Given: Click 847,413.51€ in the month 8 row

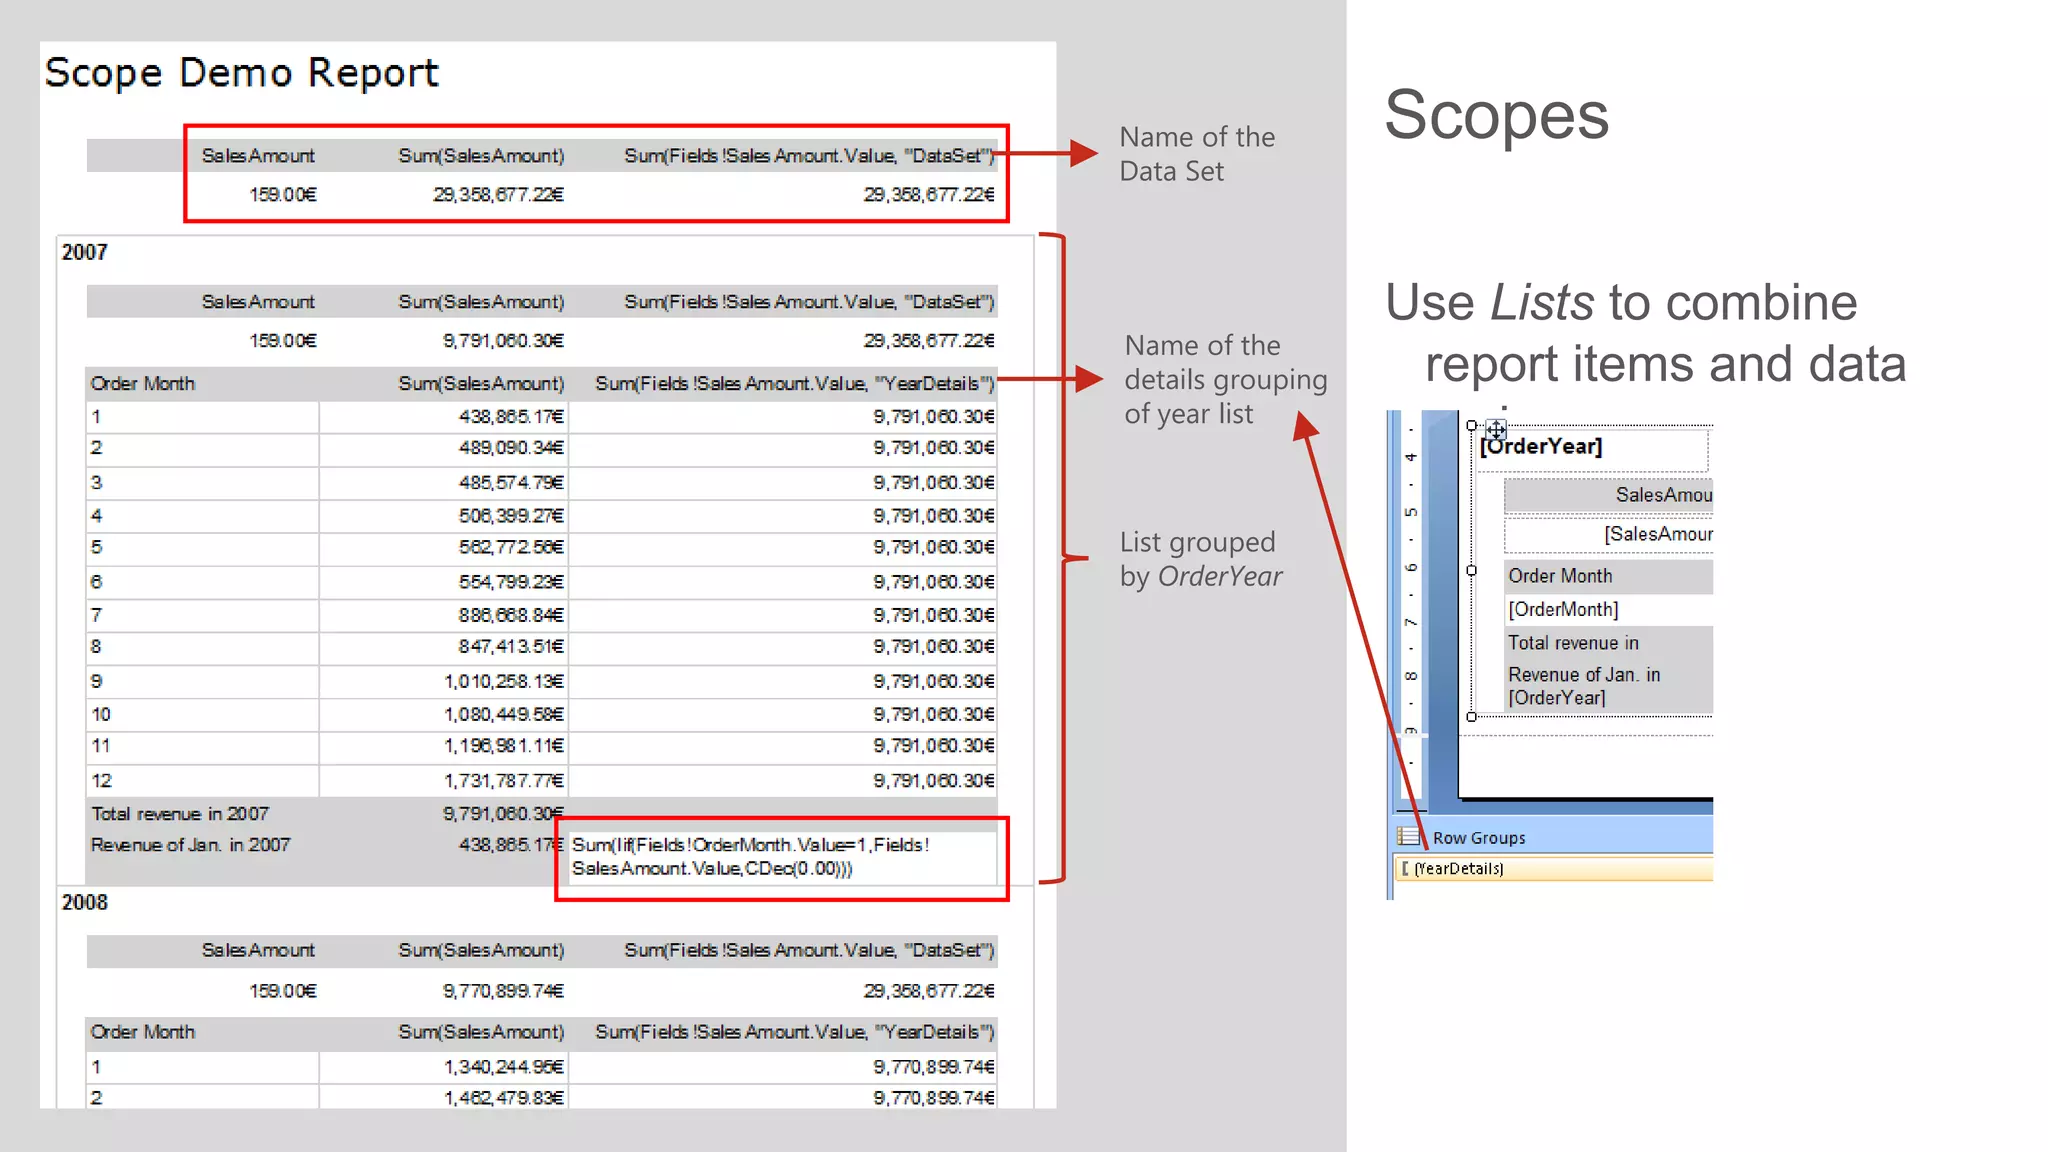Looking at the screenshot, I should pos(511,646).
